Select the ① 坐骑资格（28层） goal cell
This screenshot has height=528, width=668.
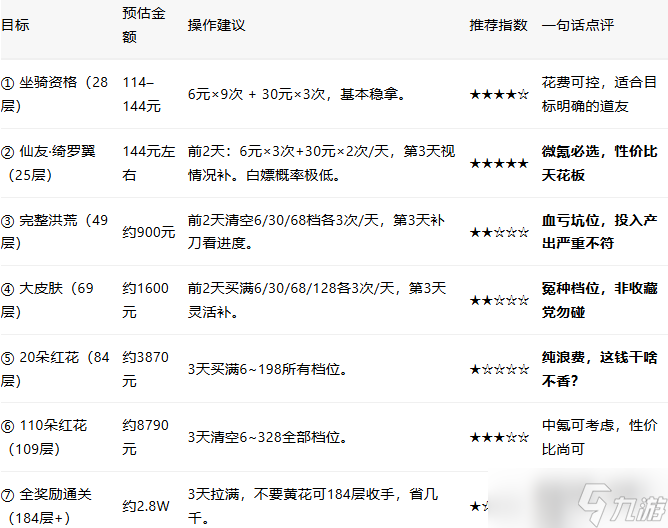click(x=54, y=93)
